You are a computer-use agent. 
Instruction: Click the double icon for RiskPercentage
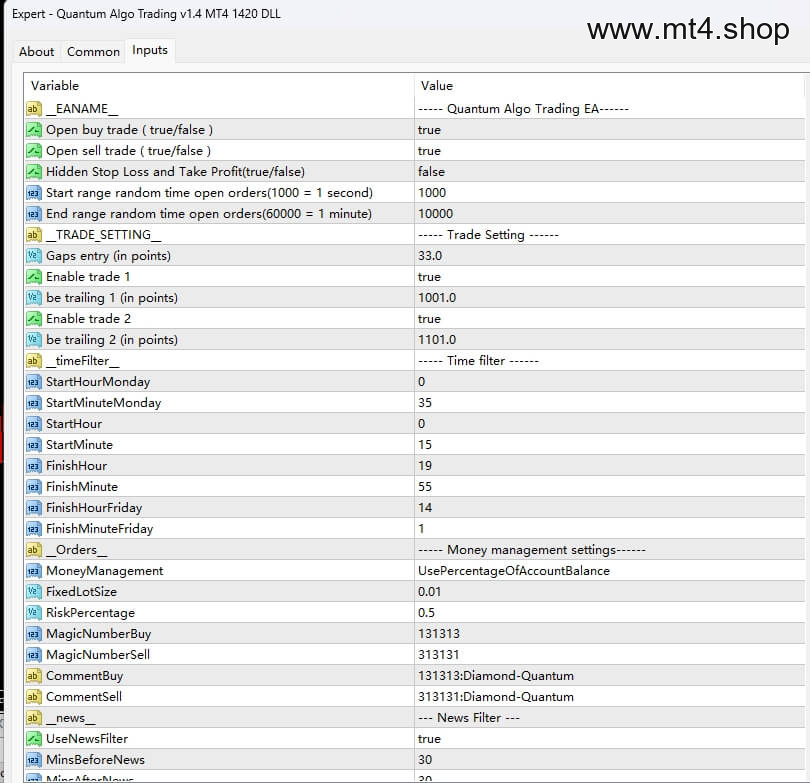click(x=34, y=613)
